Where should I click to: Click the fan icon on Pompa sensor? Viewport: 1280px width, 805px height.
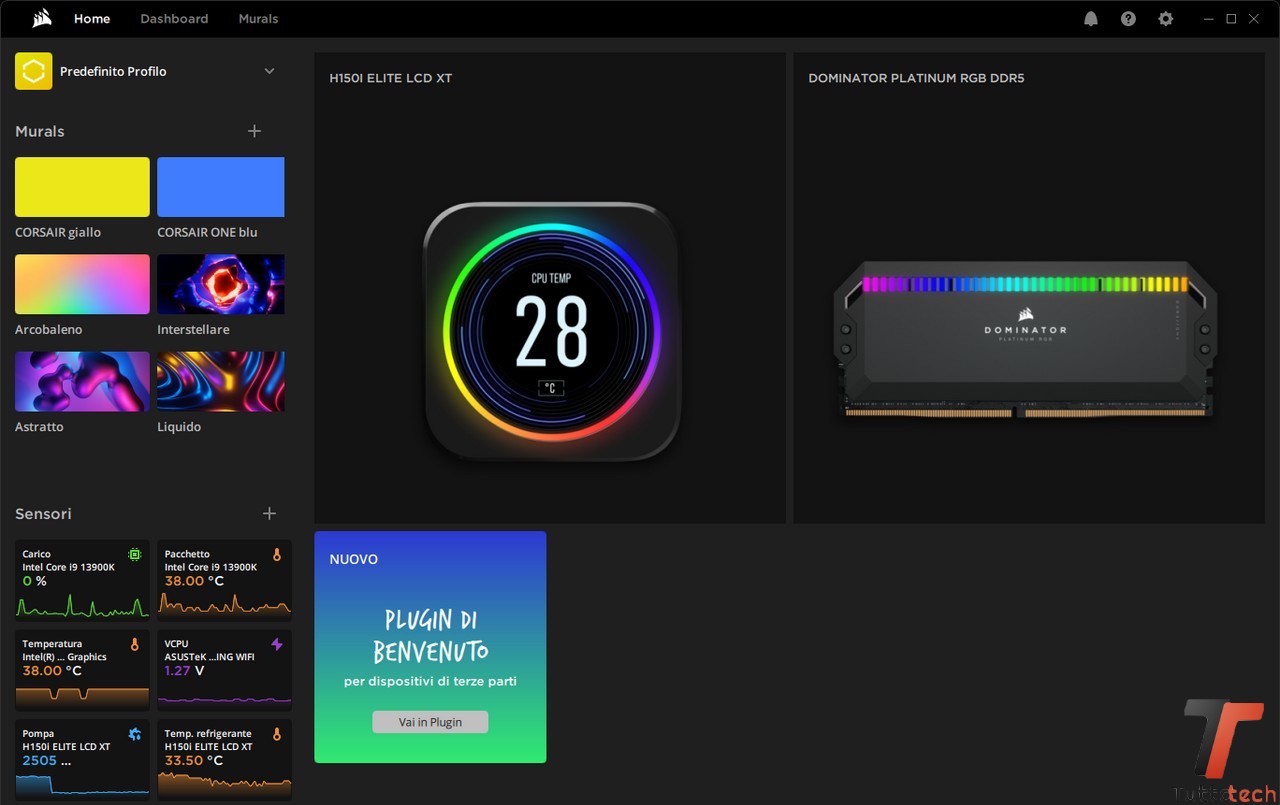pyautogui.click(x=135, y=734)
